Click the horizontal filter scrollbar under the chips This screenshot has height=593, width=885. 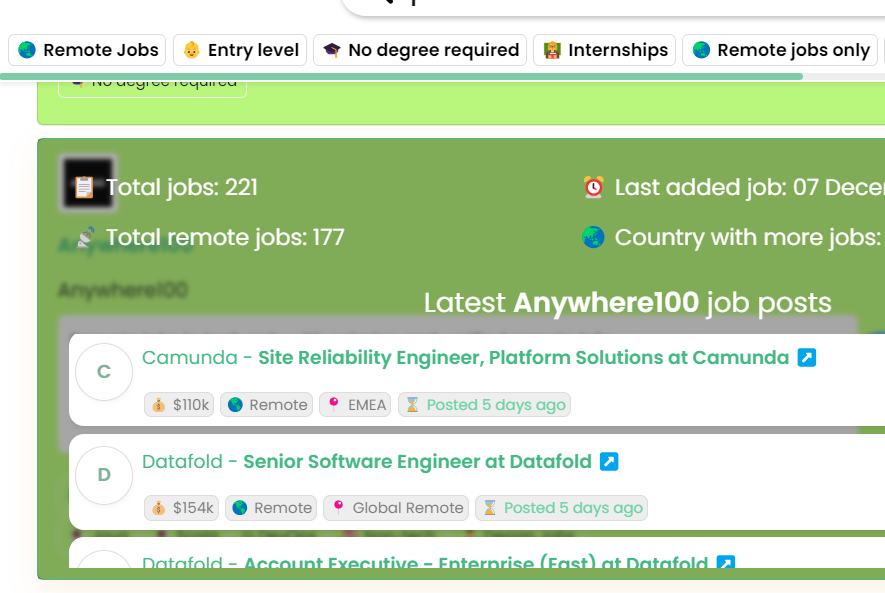click(x=401, y=77)
